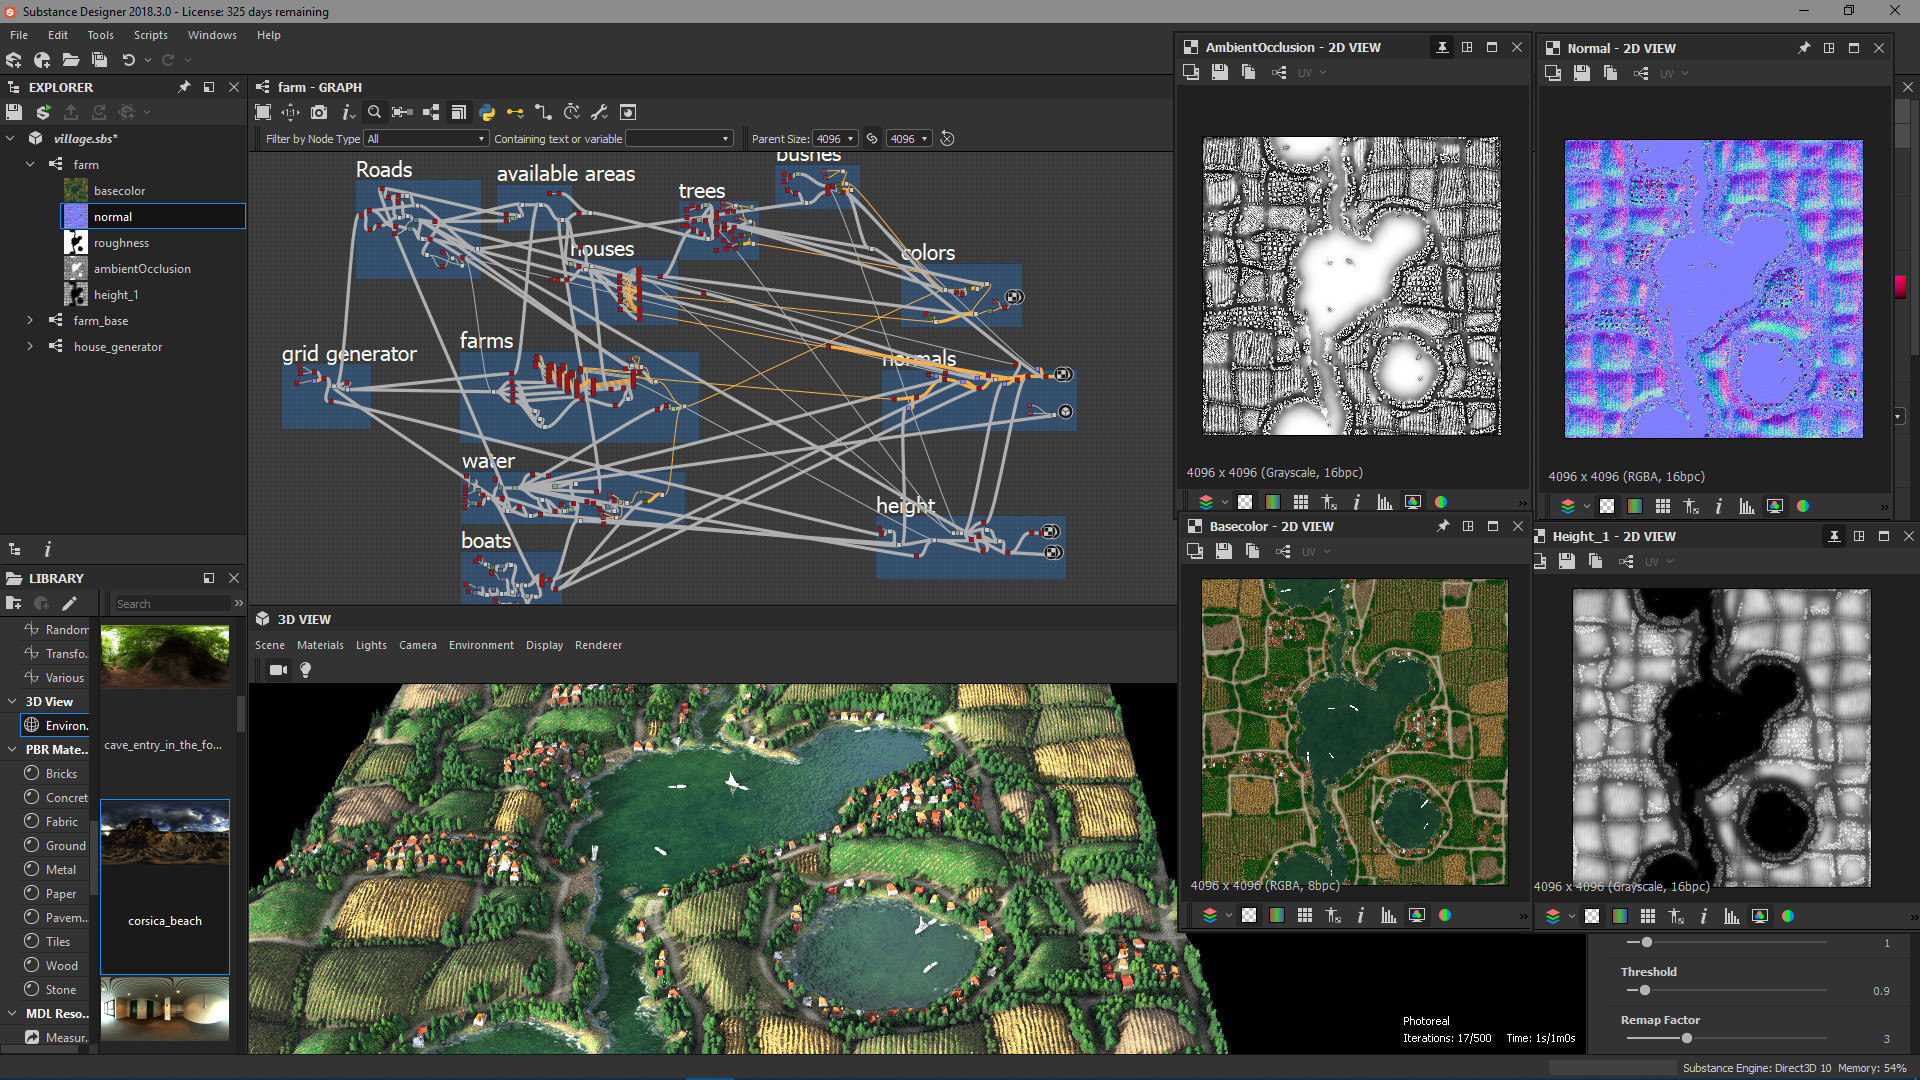
Task: Click the save icon above the Explorer tree
Action: [14, 112]
